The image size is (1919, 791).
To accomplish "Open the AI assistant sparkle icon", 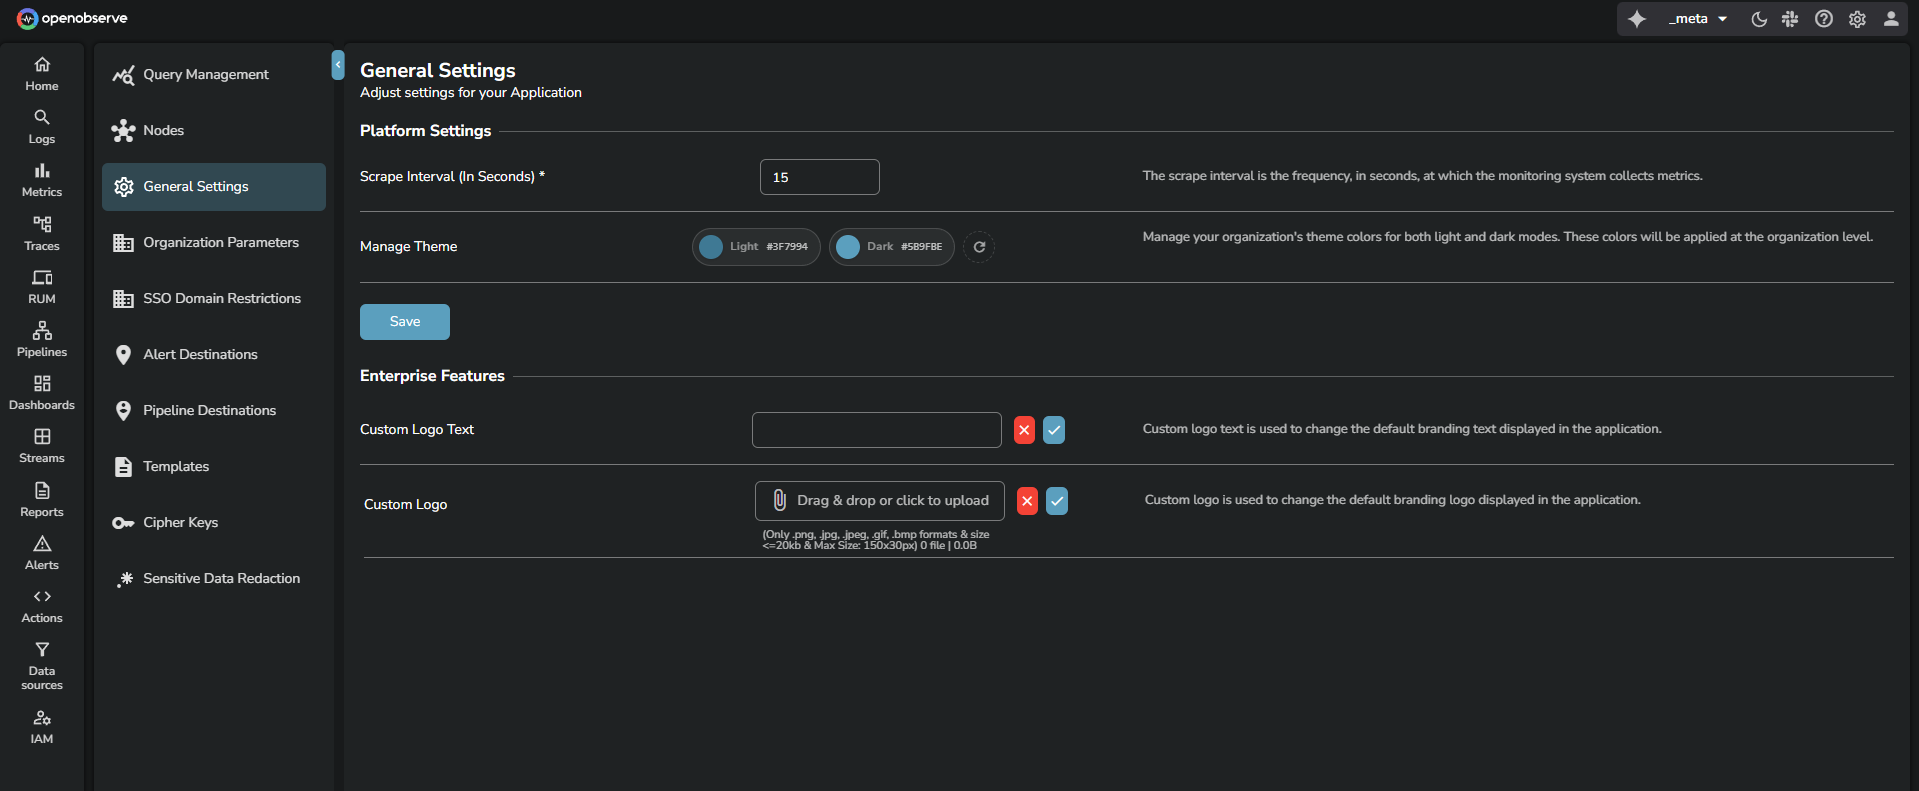I will [1637, 19].
